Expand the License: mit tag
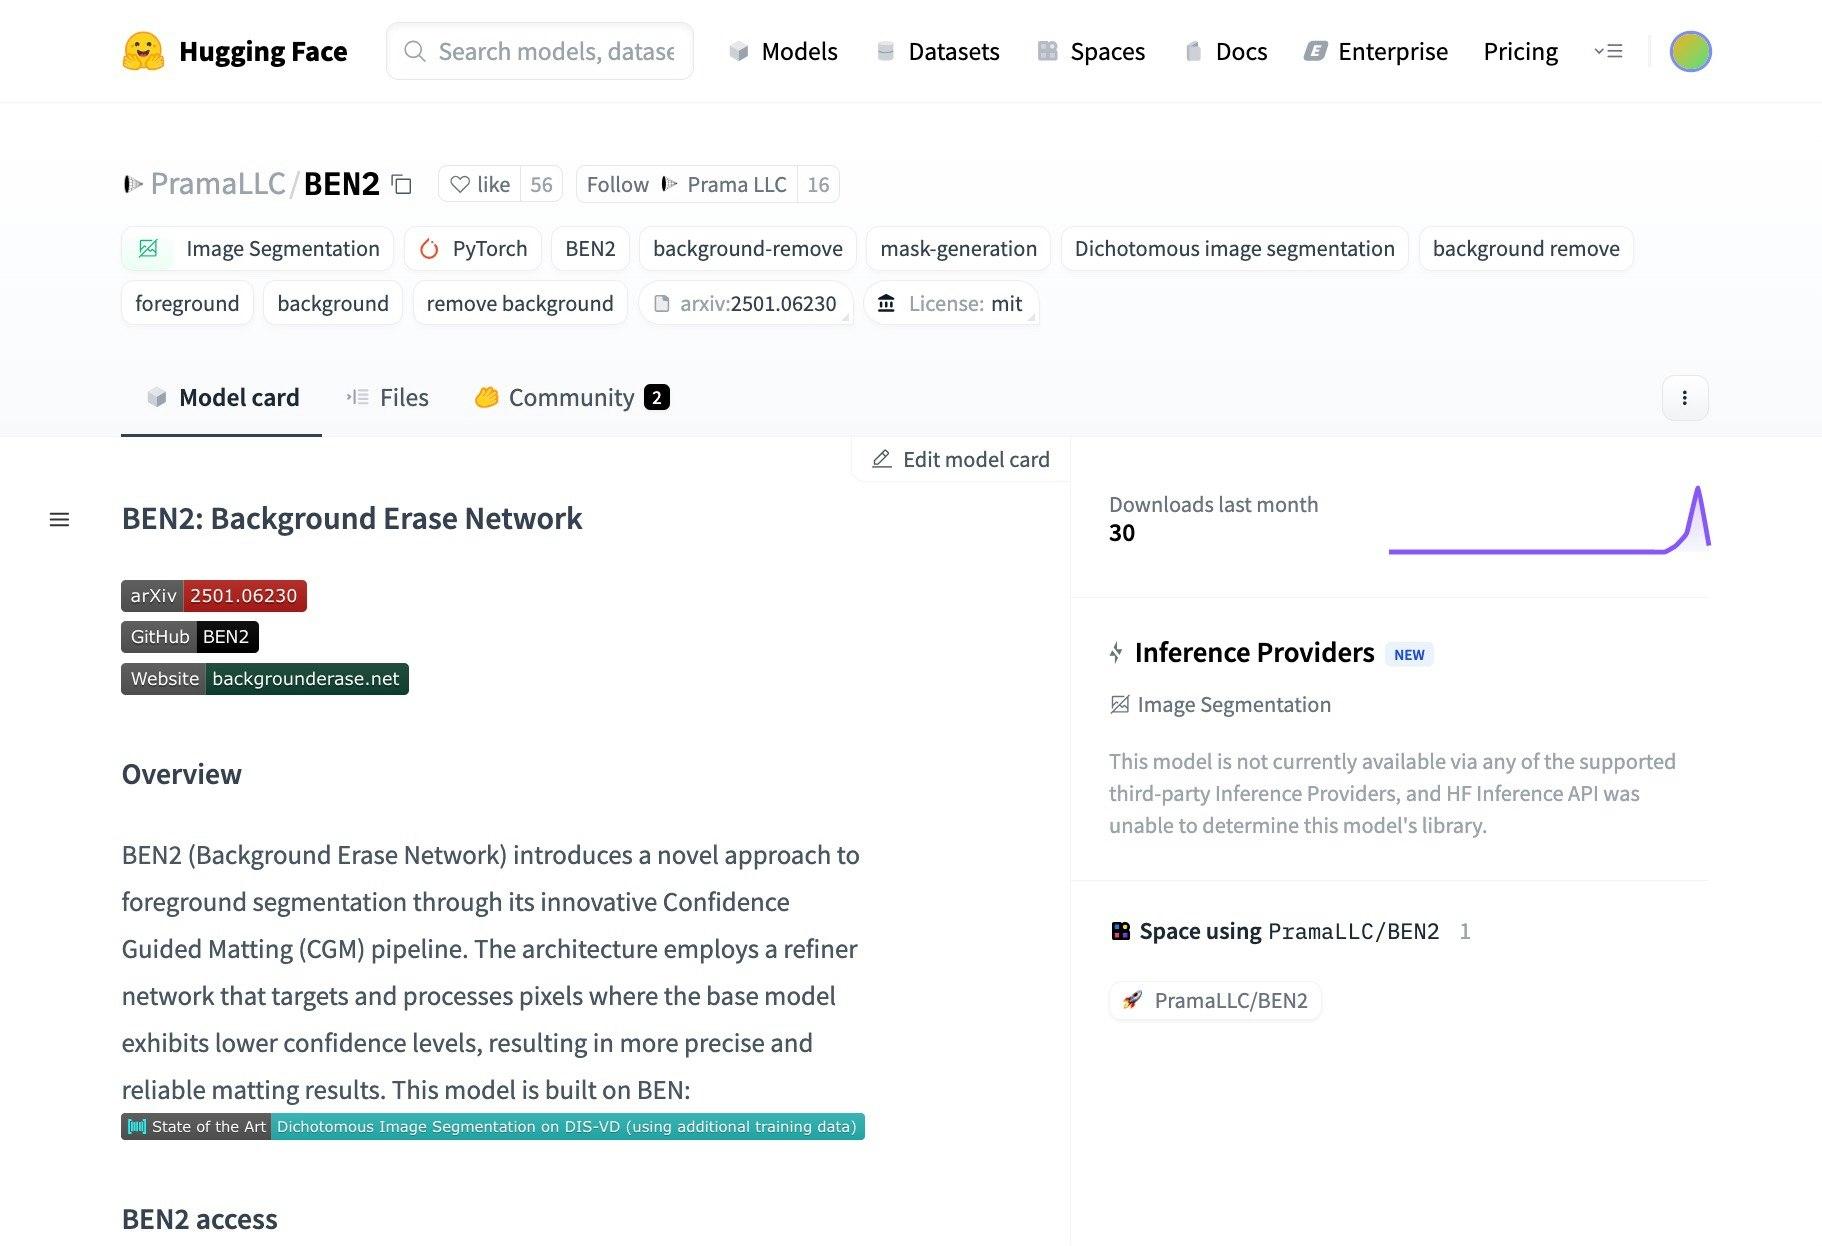The width and height of the screenshot is (1822, 1246). click(951, 304)
